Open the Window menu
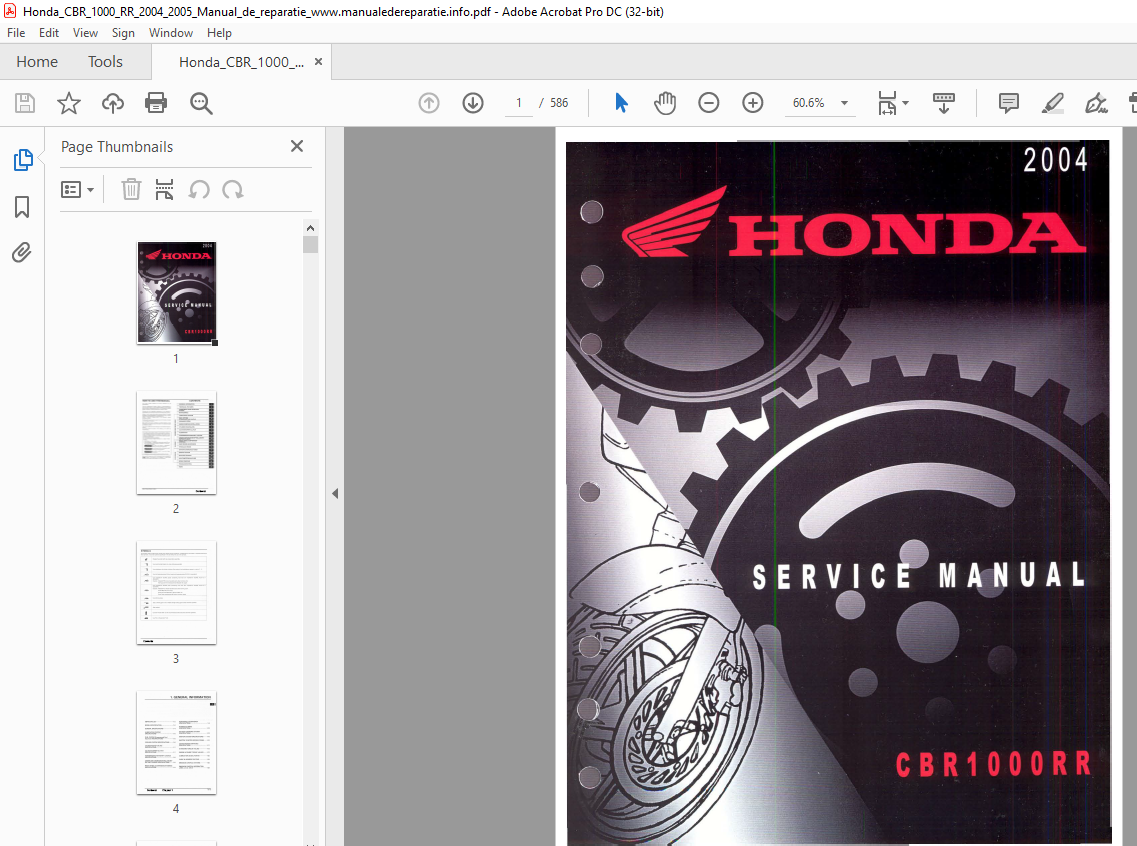Viewport: 1137px width, 846px height. [171, 33]
